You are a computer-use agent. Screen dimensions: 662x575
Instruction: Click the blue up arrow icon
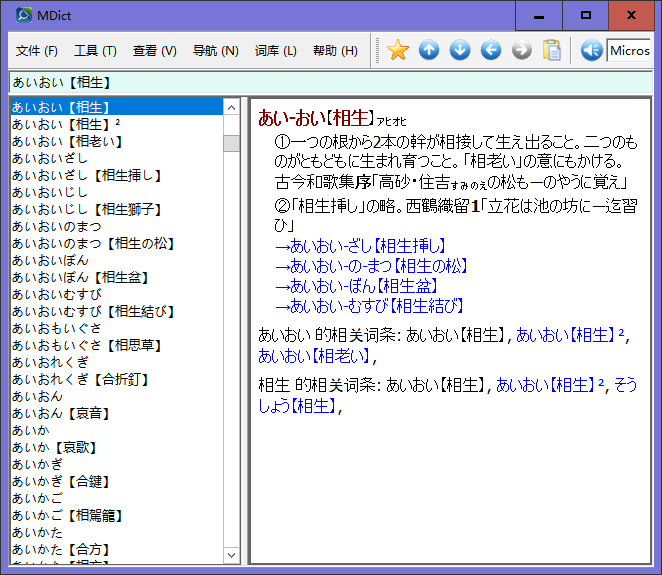click(x=429, y=50)
